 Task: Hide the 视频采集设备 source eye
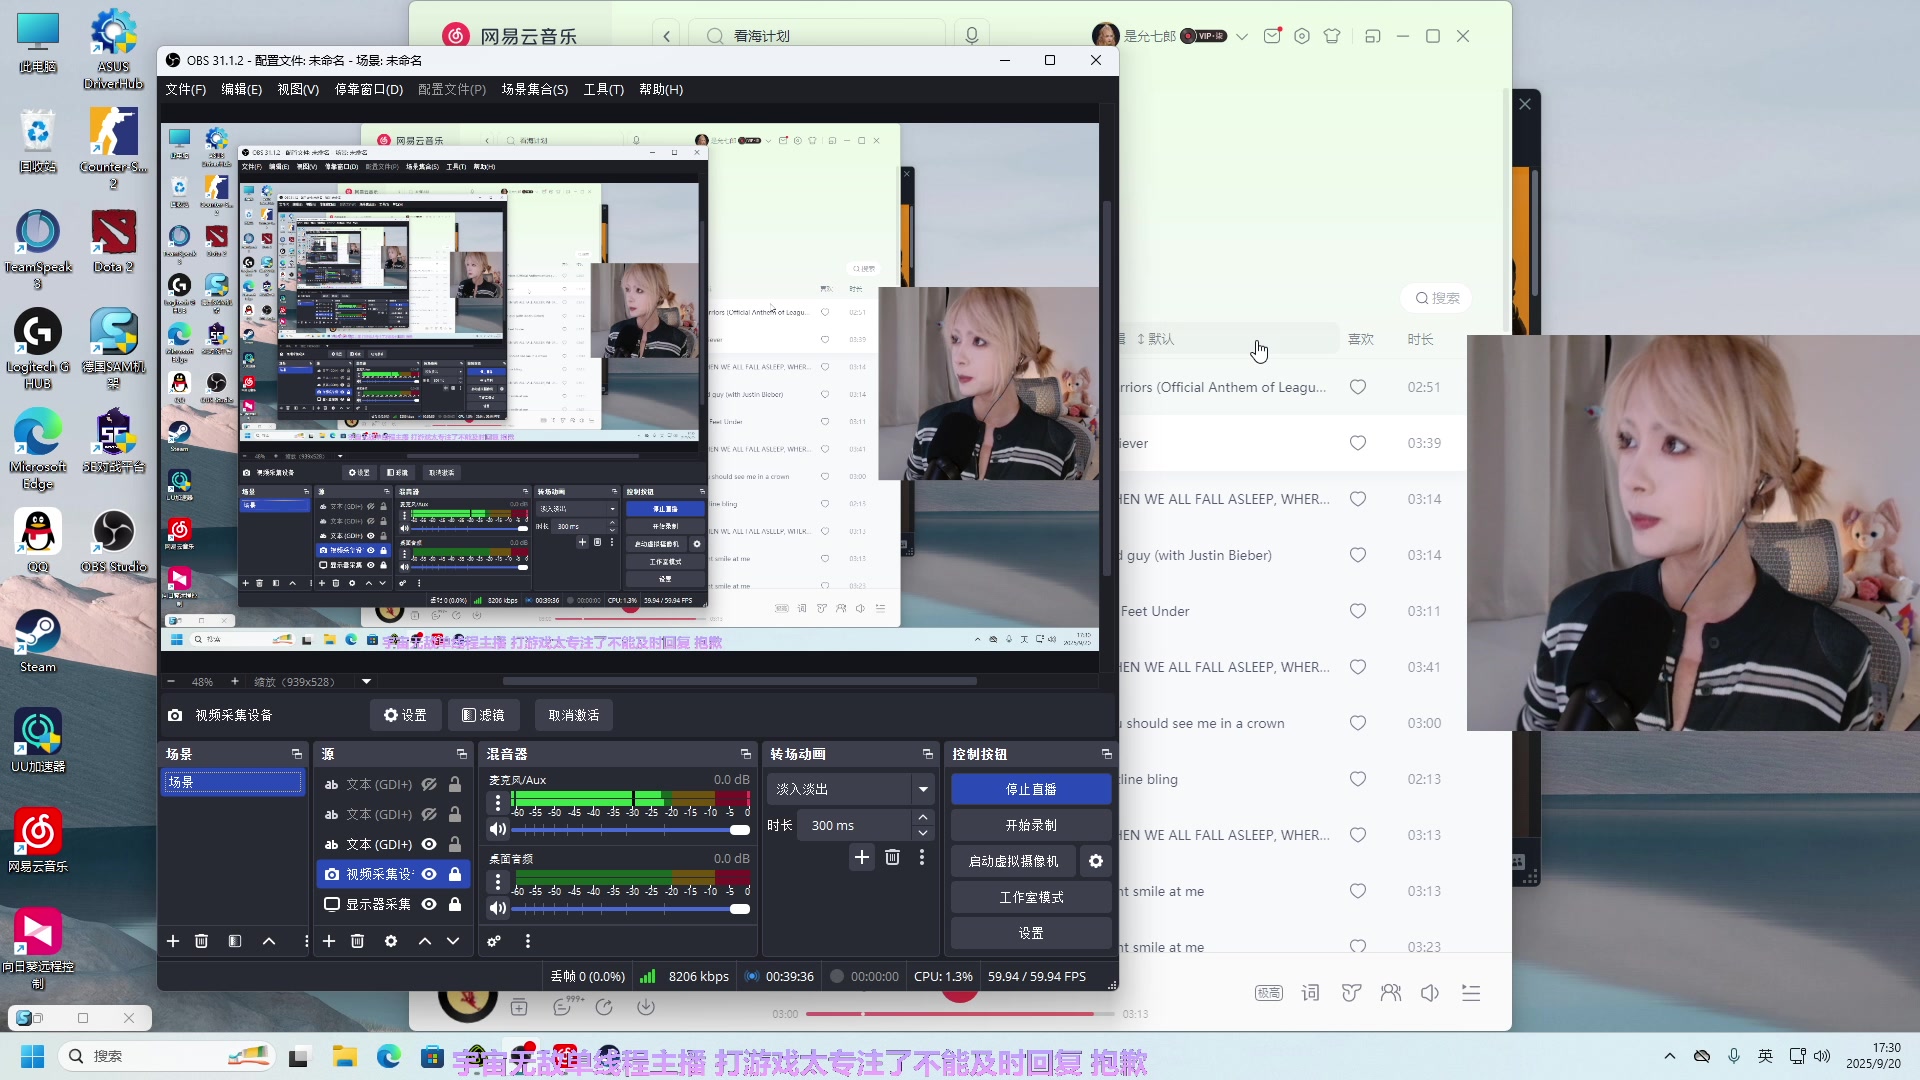[x=429, y=874]
